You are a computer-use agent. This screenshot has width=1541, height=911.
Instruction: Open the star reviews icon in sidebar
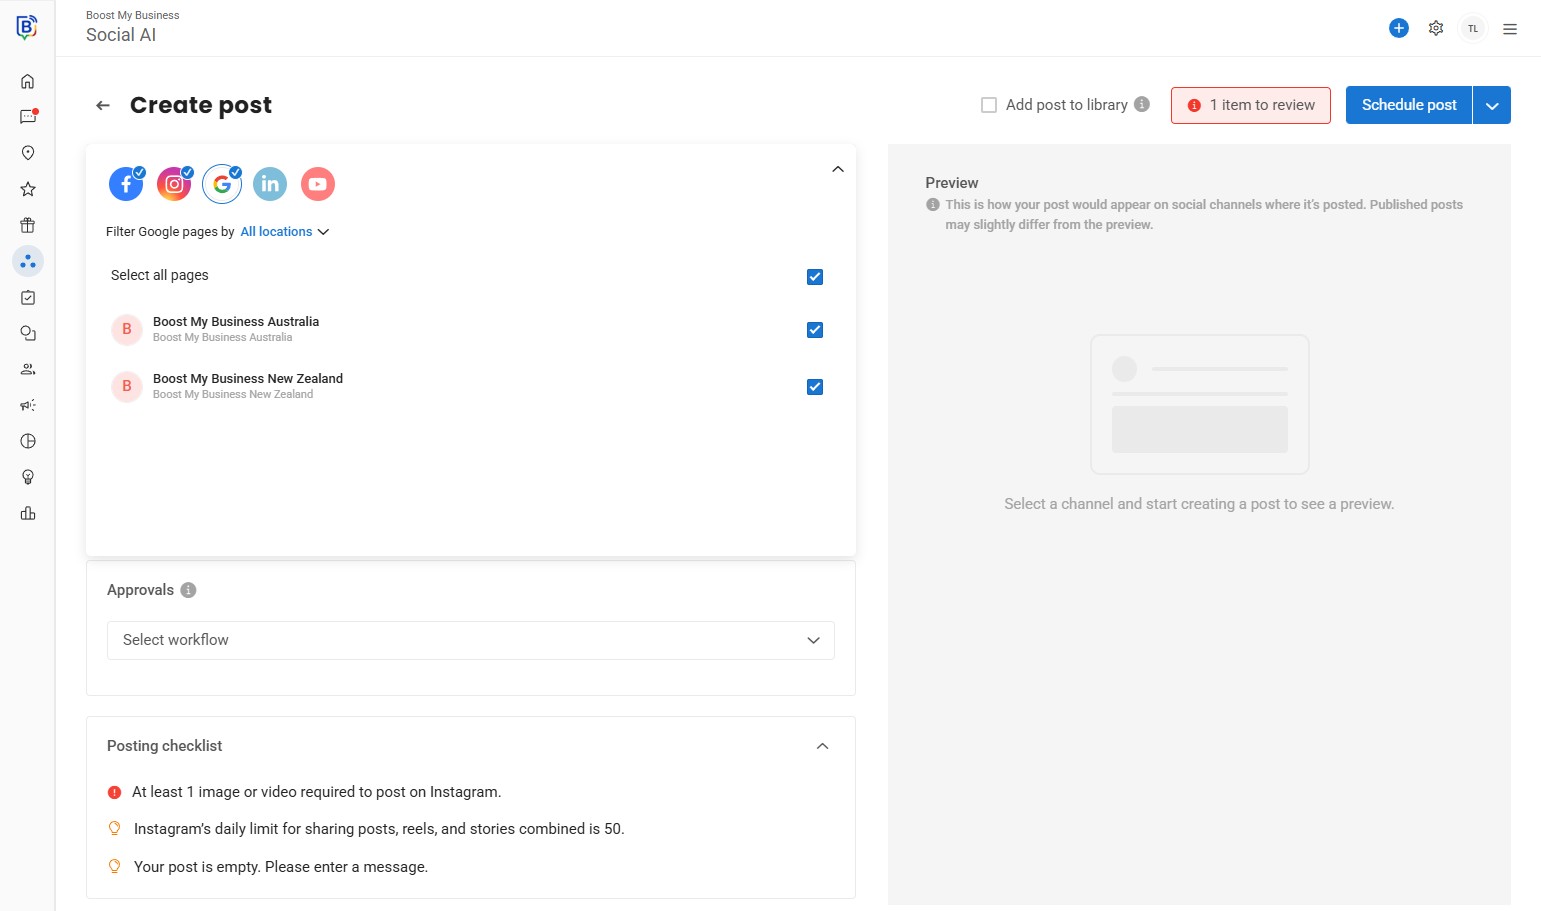pyautogui.click(x=28, y=189)
